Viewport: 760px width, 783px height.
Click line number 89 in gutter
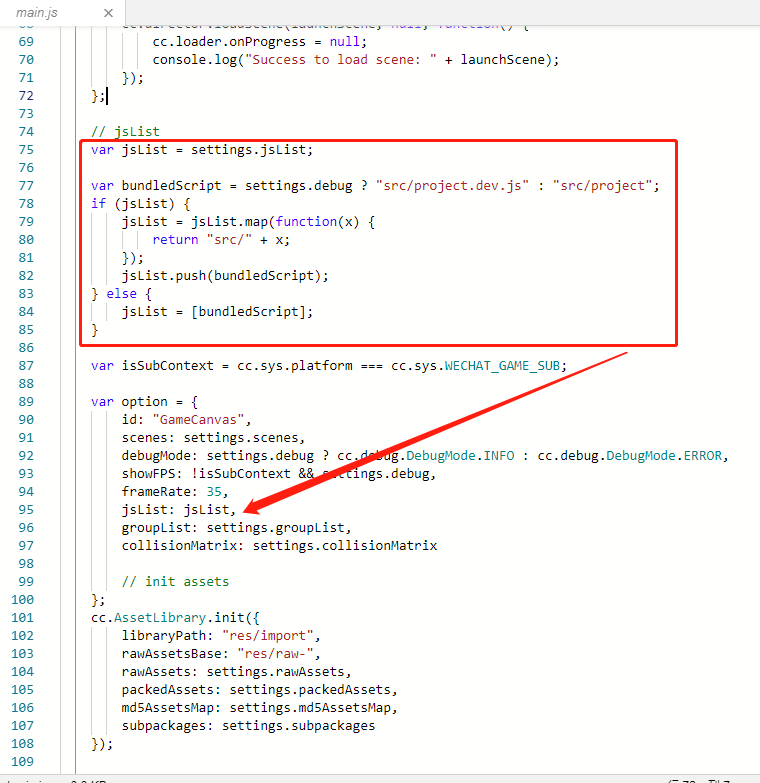click(26, 402)
